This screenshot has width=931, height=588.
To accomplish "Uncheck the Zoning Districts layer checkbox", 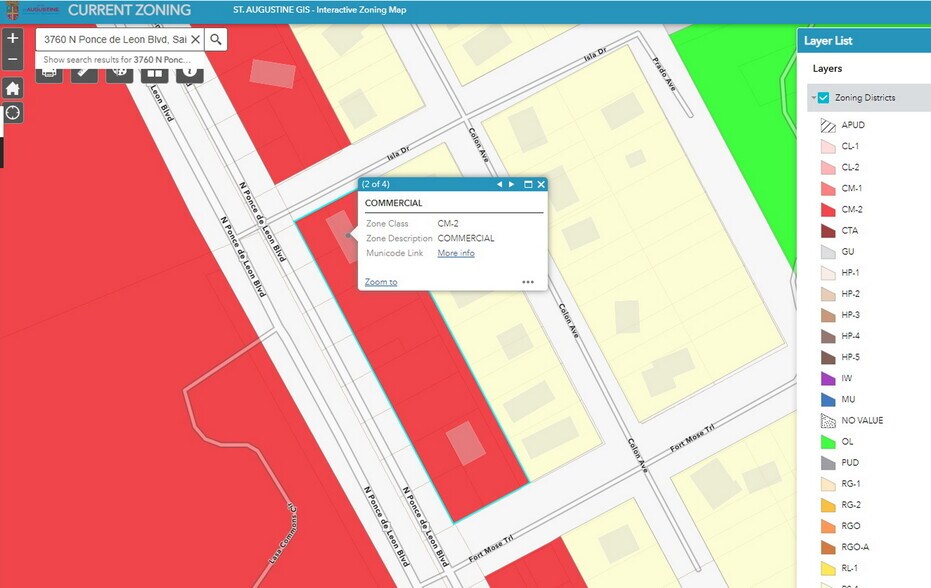I will point(824,98).
